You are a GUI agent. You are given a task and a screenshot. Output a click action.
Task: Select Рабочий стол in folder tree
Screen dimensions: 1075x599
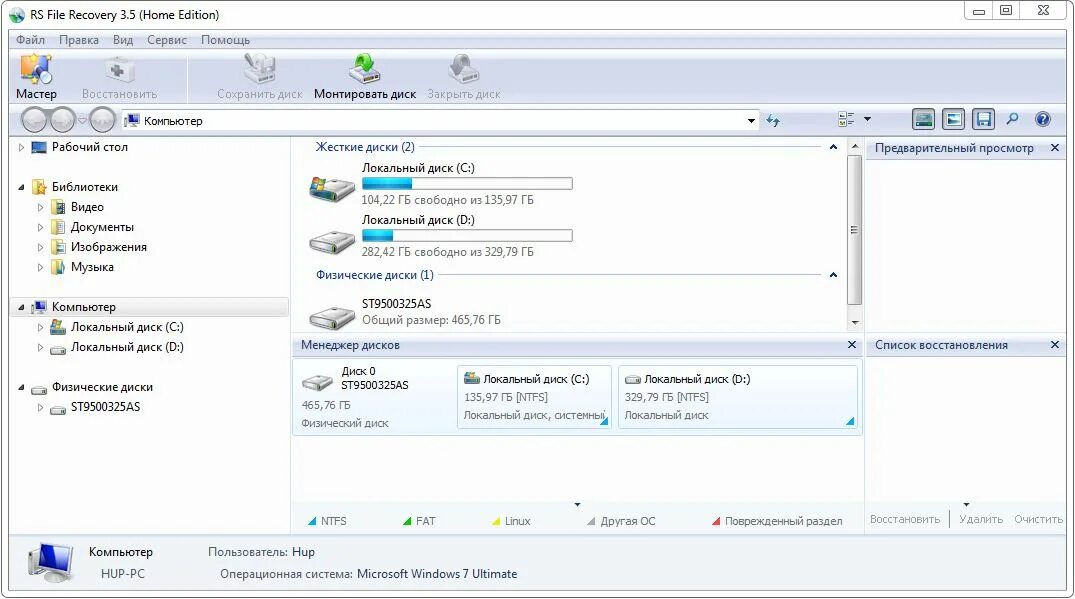pos(89,147)
